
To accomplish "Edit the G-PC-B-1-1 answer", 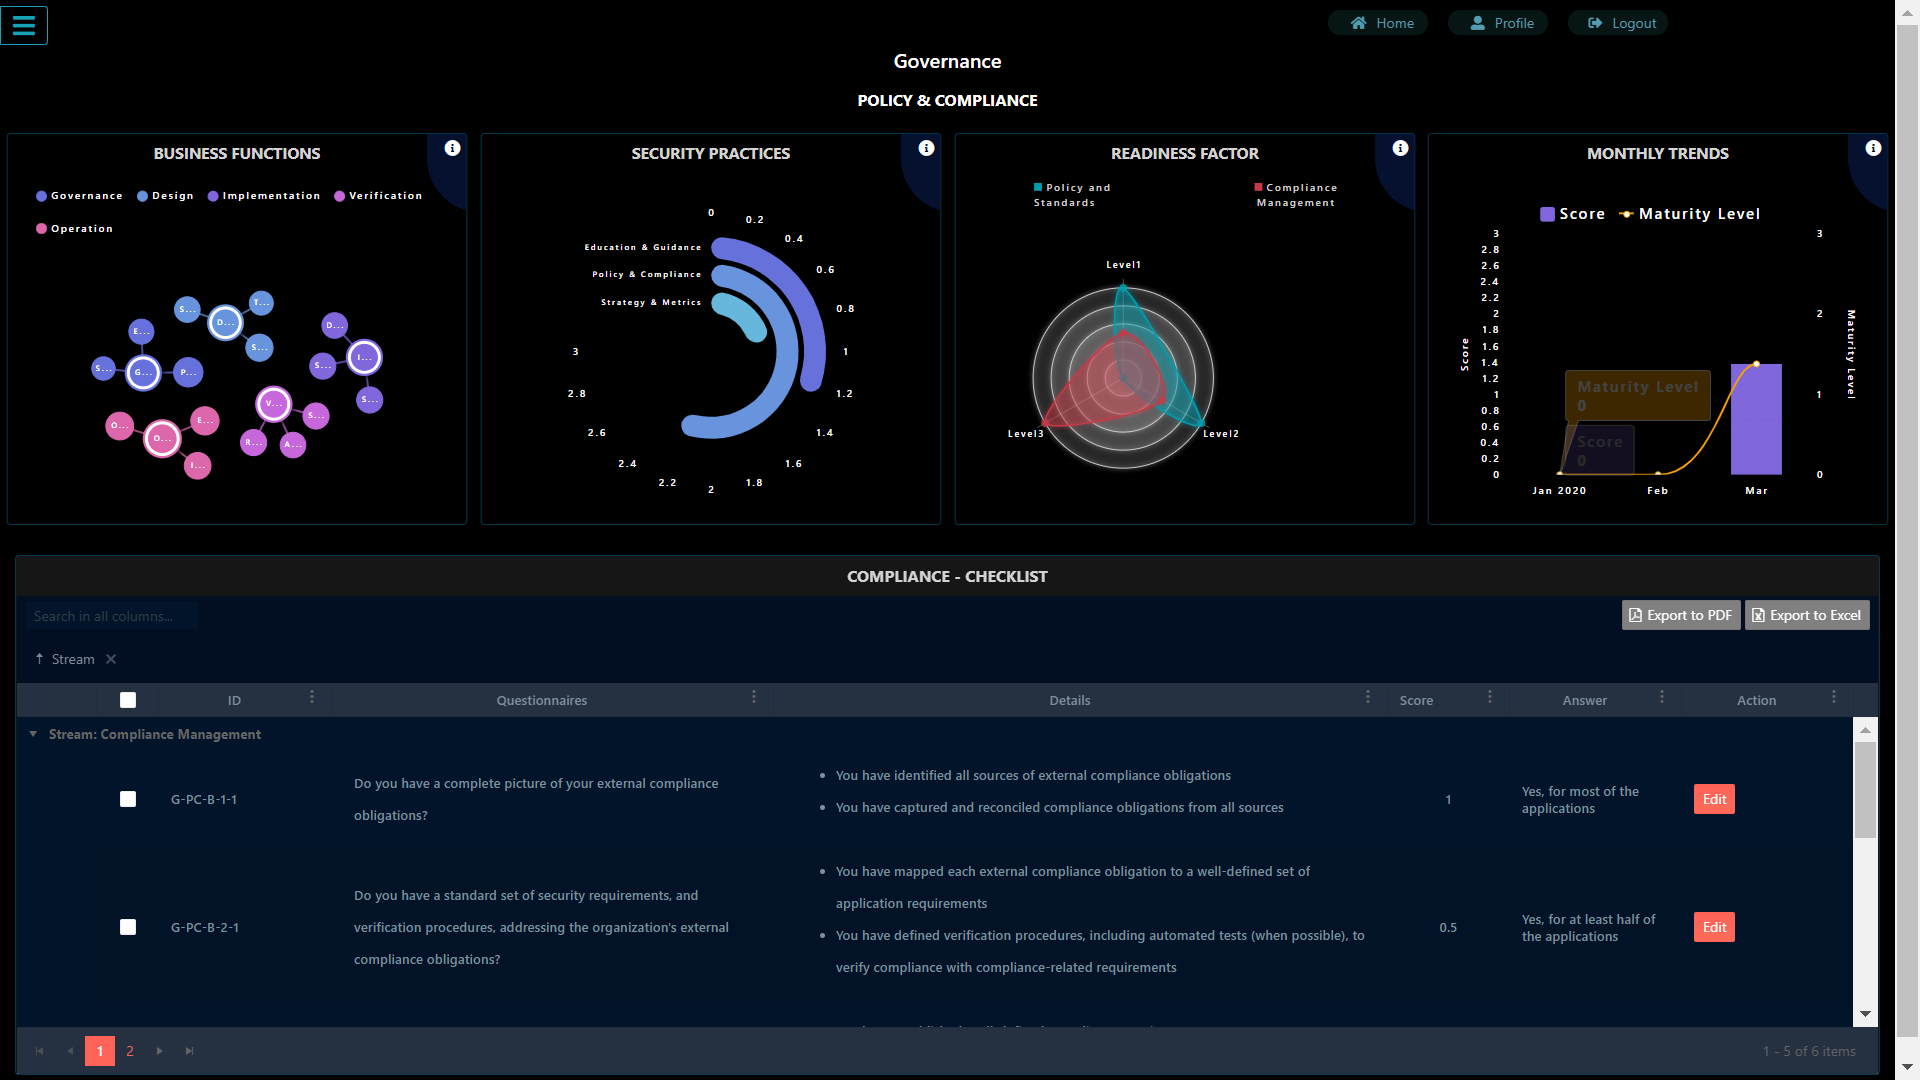I will point(1714,799).
